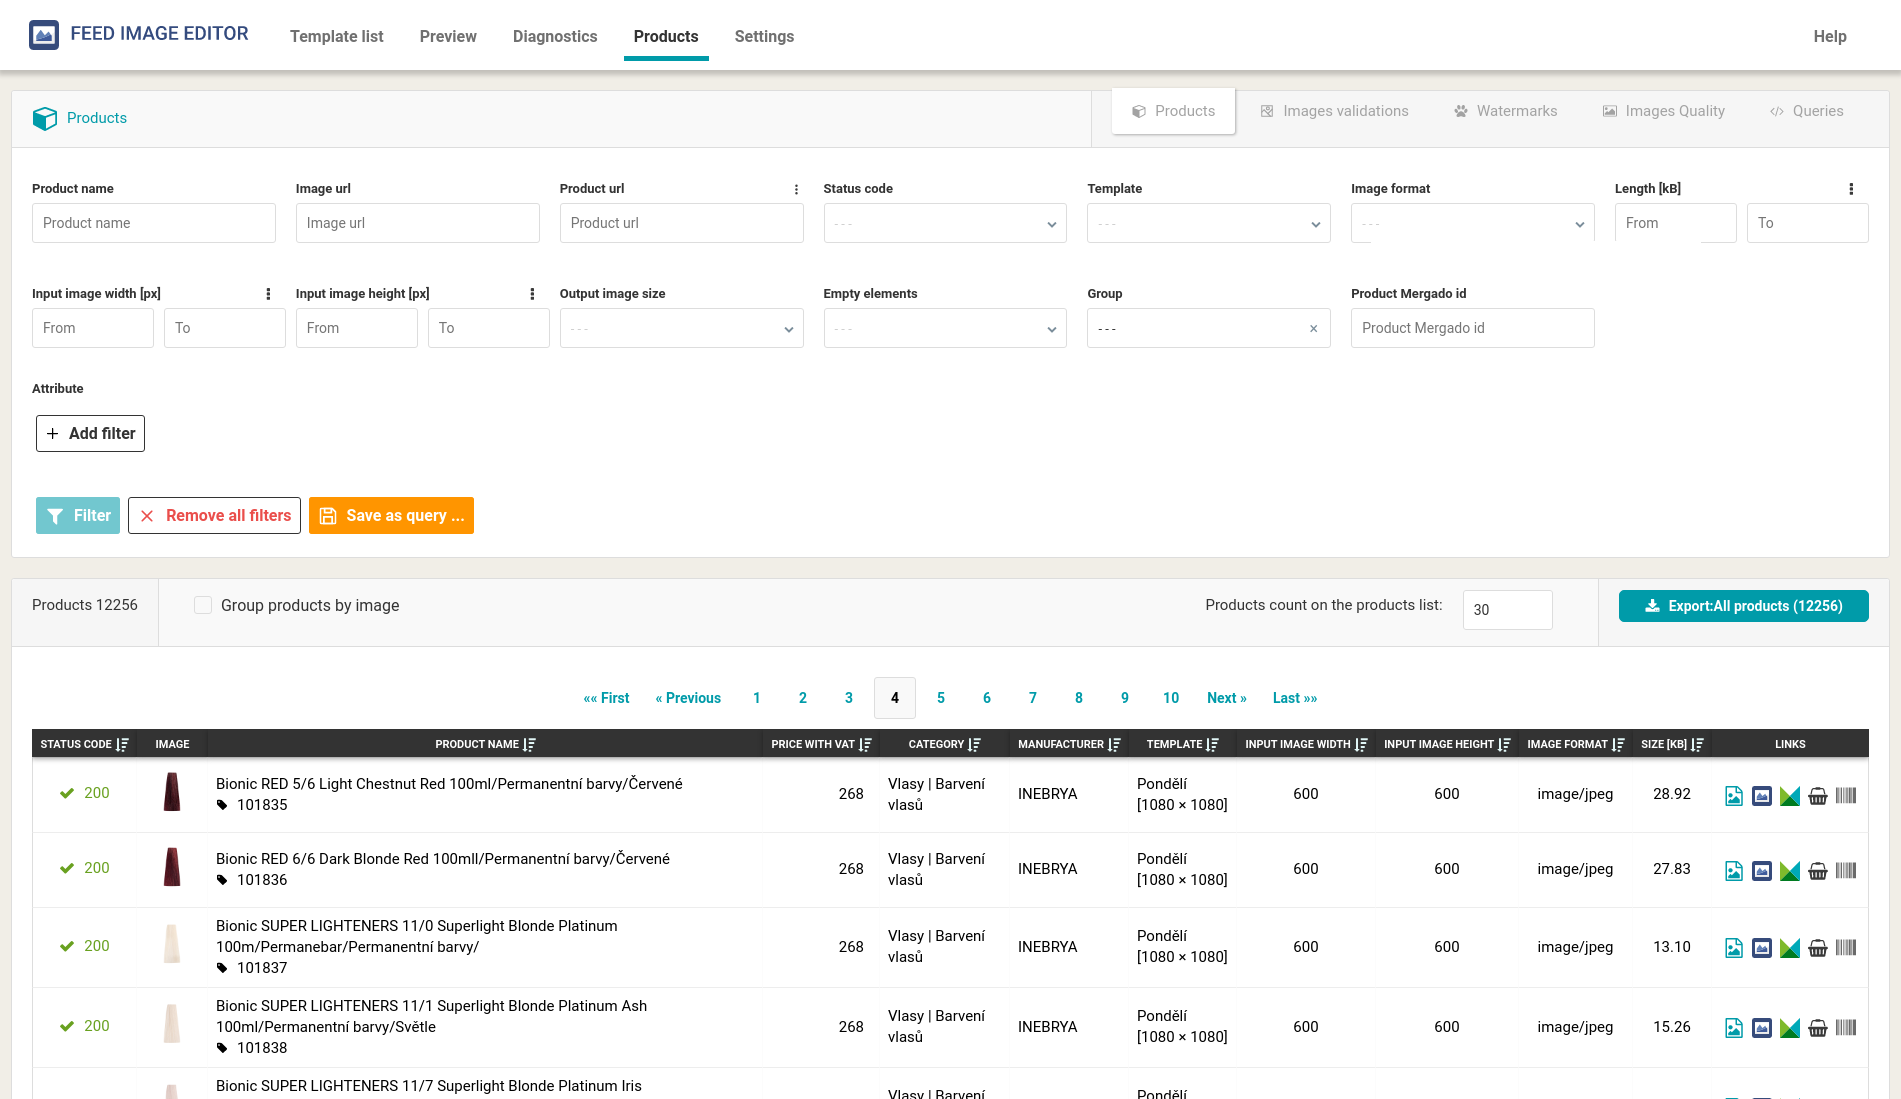Image resolution: width=1901 pixels, height=1099 pixels.
Task: Open Input image width options kebab menu
Action: click(268, 294)
